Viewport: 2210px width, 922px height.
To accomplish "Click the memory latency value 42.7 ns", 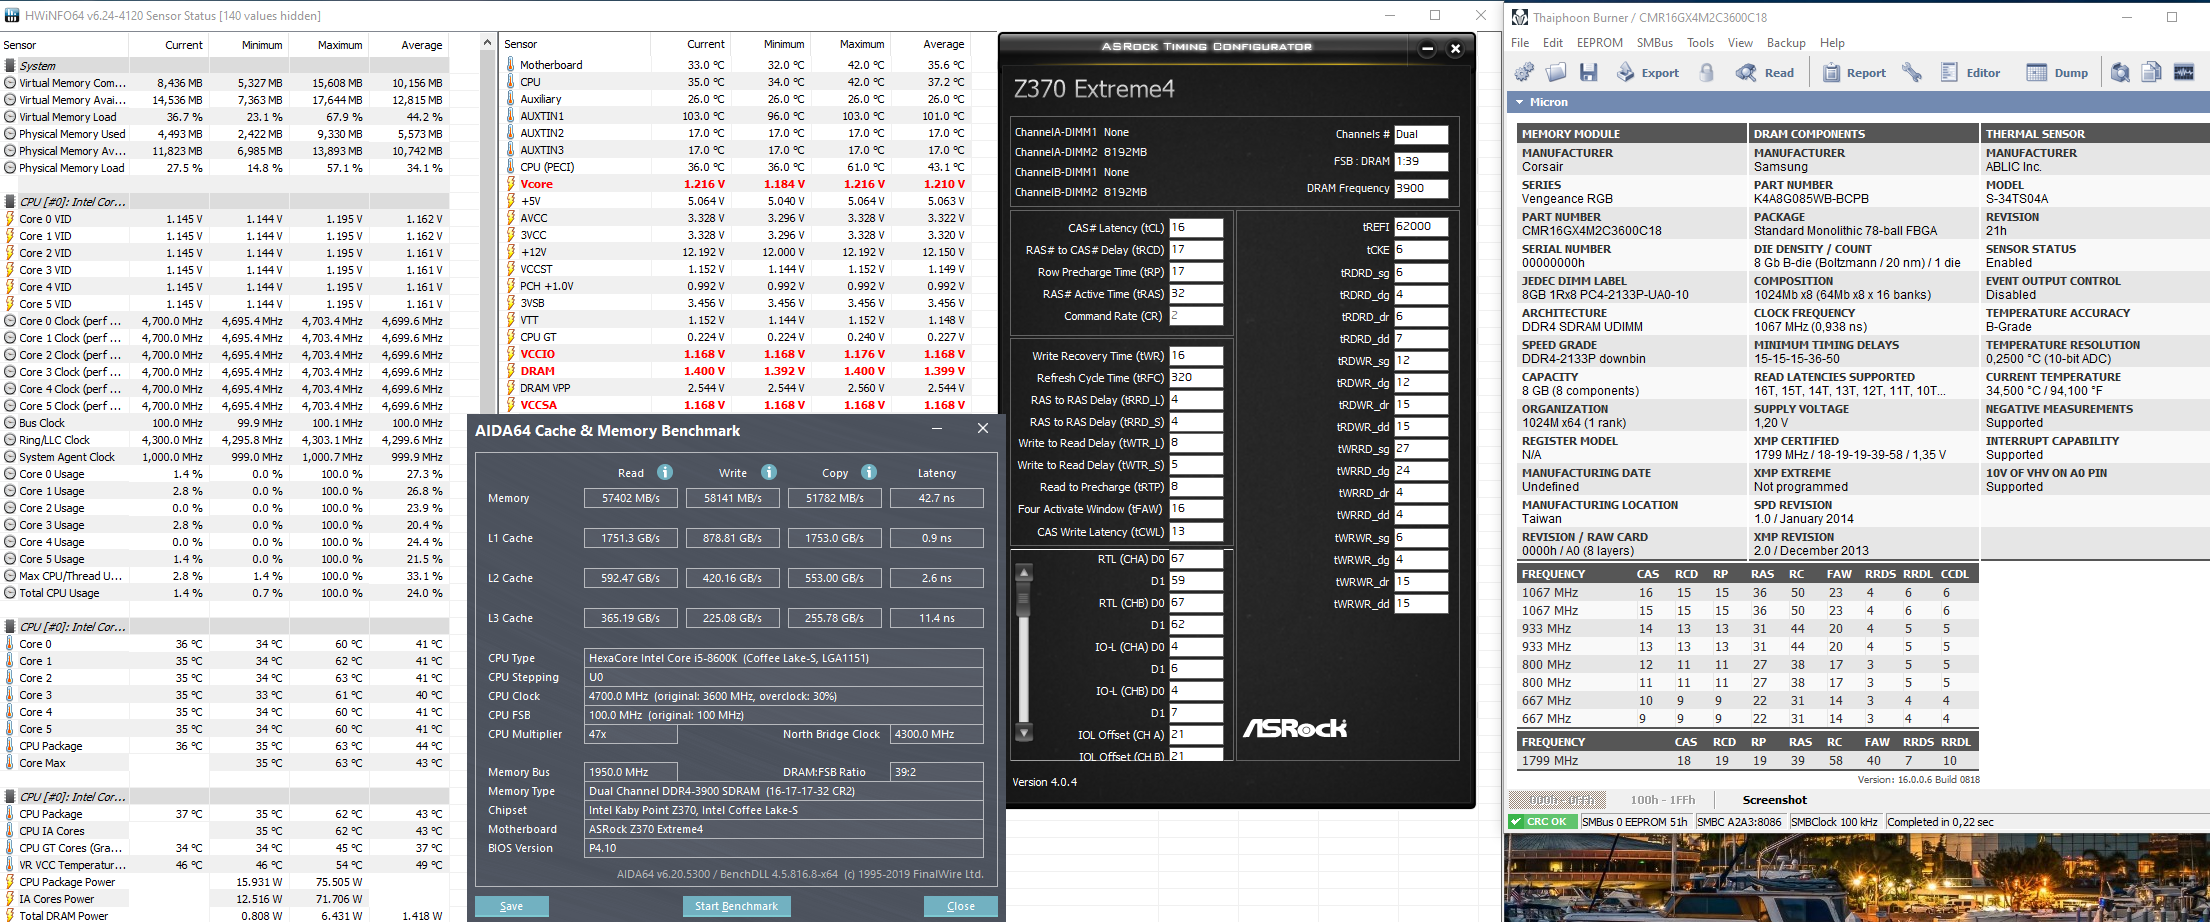I will 937,498.
